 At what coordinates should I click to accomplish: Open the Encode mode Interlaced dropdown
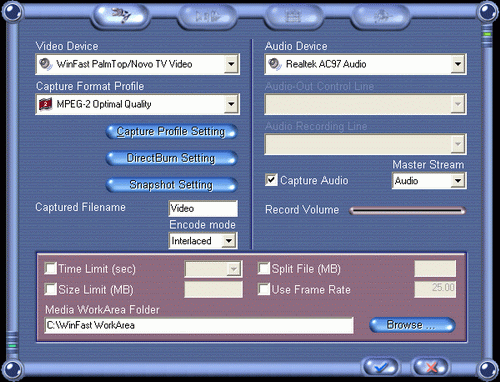[229, 241]
